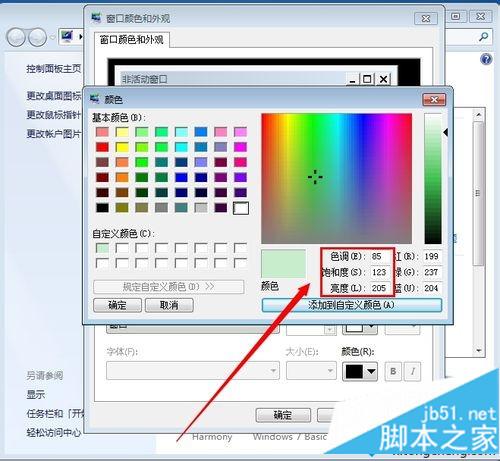Select the first custom light green swatch

click(x=102, y=248)
